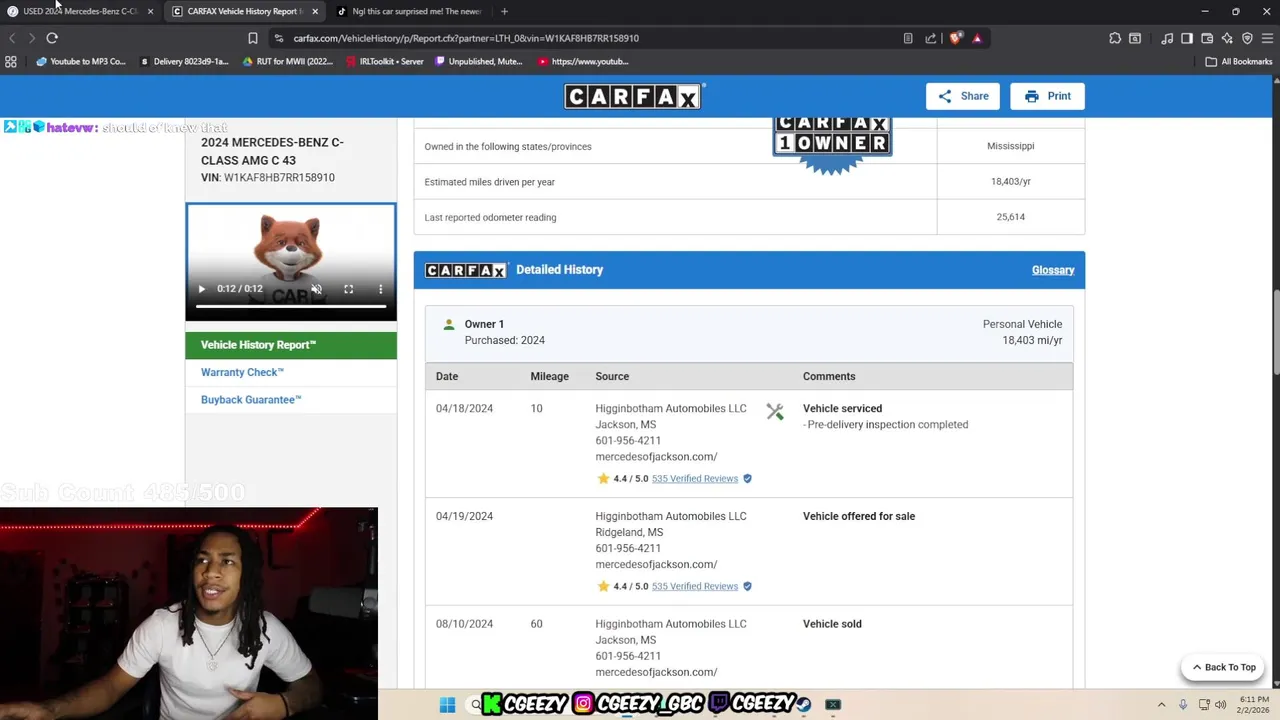This screenshot has width=1280, height=720.
Task: Click the Mileage column header
Action: 549,376
